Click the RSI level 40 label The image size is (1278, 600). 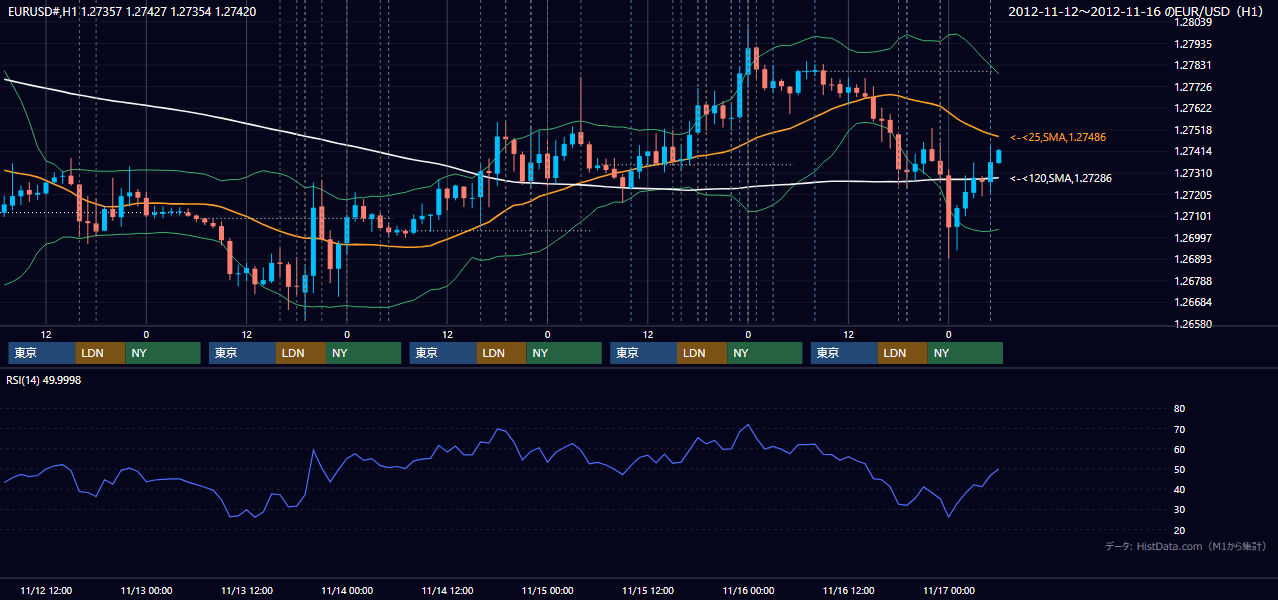1179,489
